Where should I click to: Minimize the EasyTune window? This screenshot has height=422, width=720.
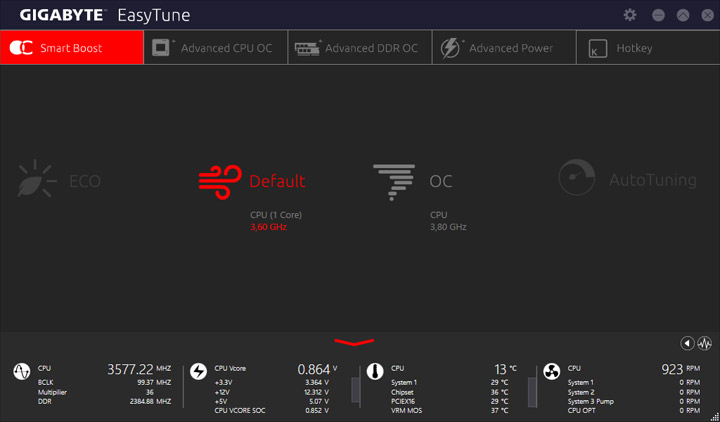(658, 15)
